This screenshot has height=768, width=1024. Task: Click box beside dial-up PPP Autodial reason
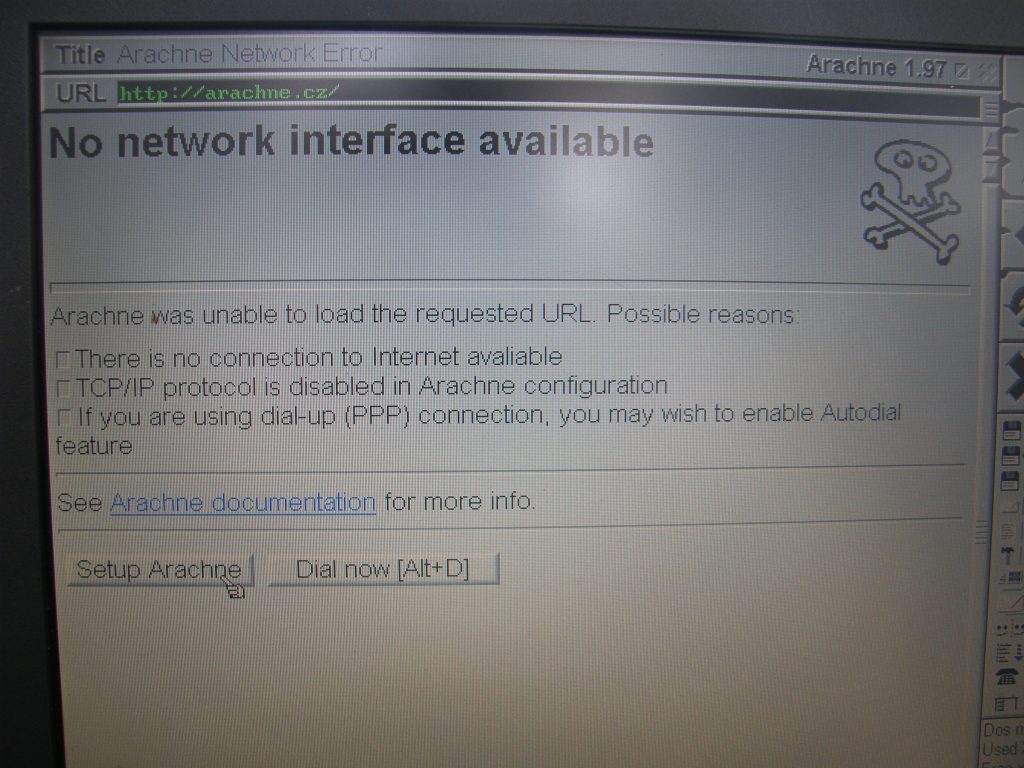[64, 418]
